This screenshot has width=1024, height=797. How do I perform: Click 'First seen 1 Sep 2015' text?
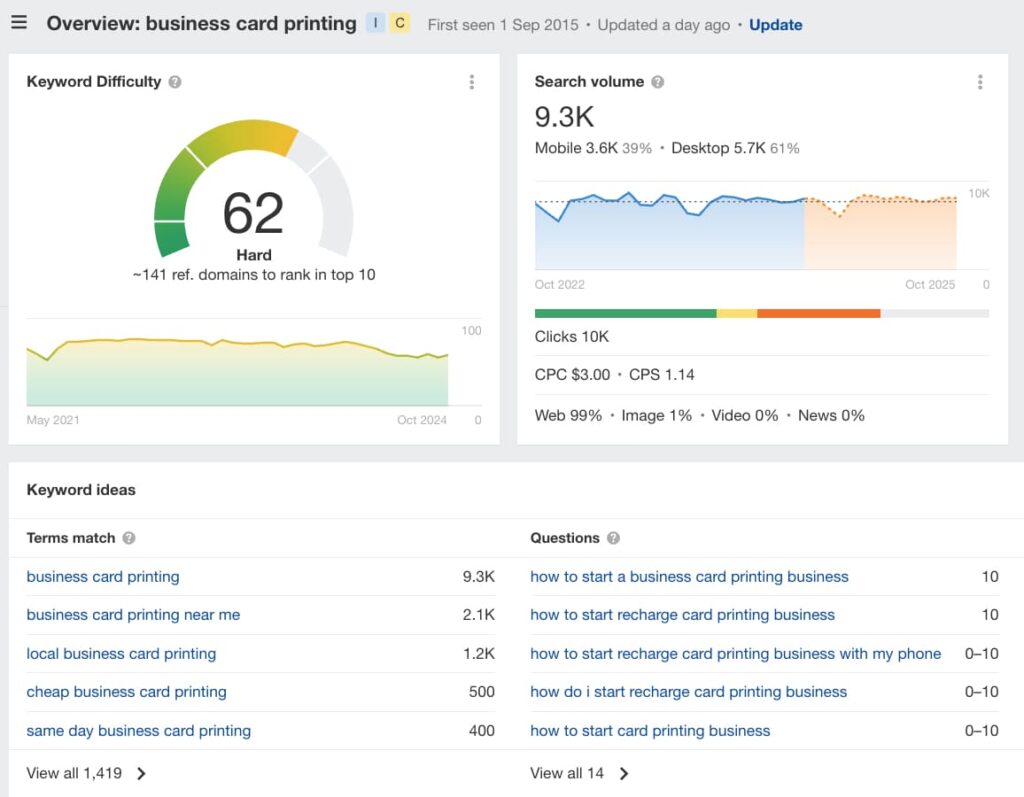coord(503,25)
